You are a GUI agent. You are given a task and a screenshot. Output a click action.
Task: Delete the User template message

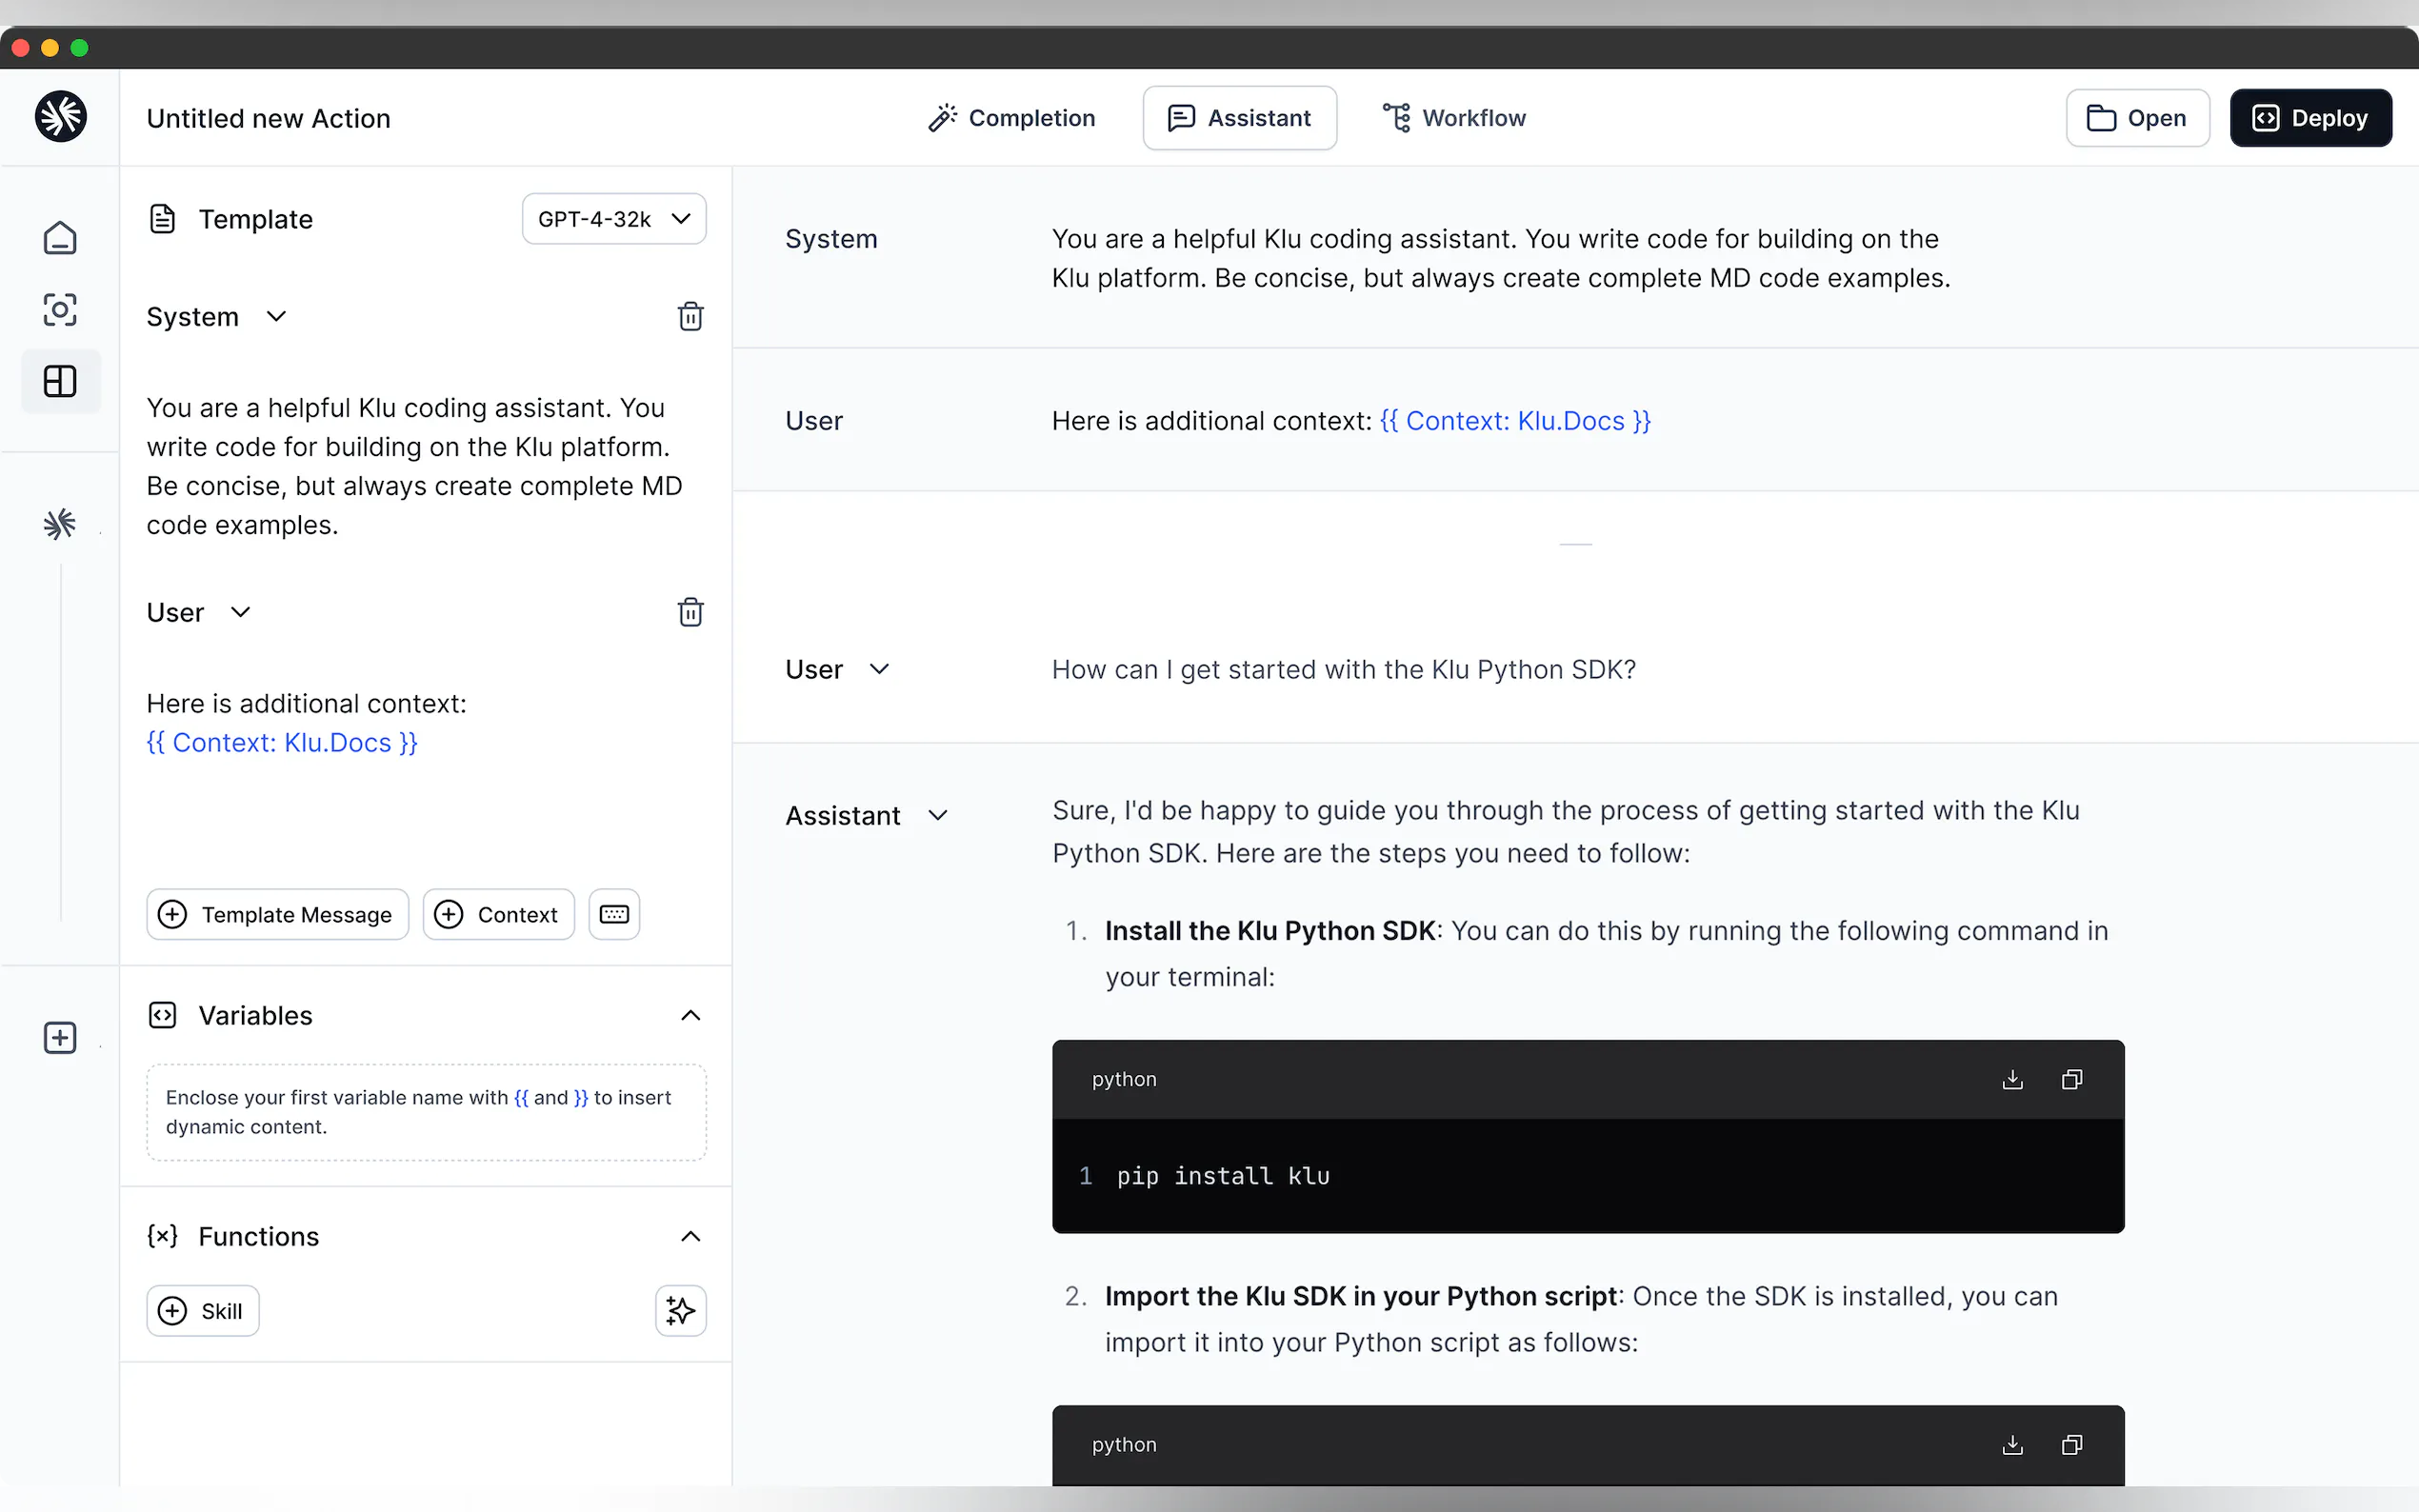point(690,612)
